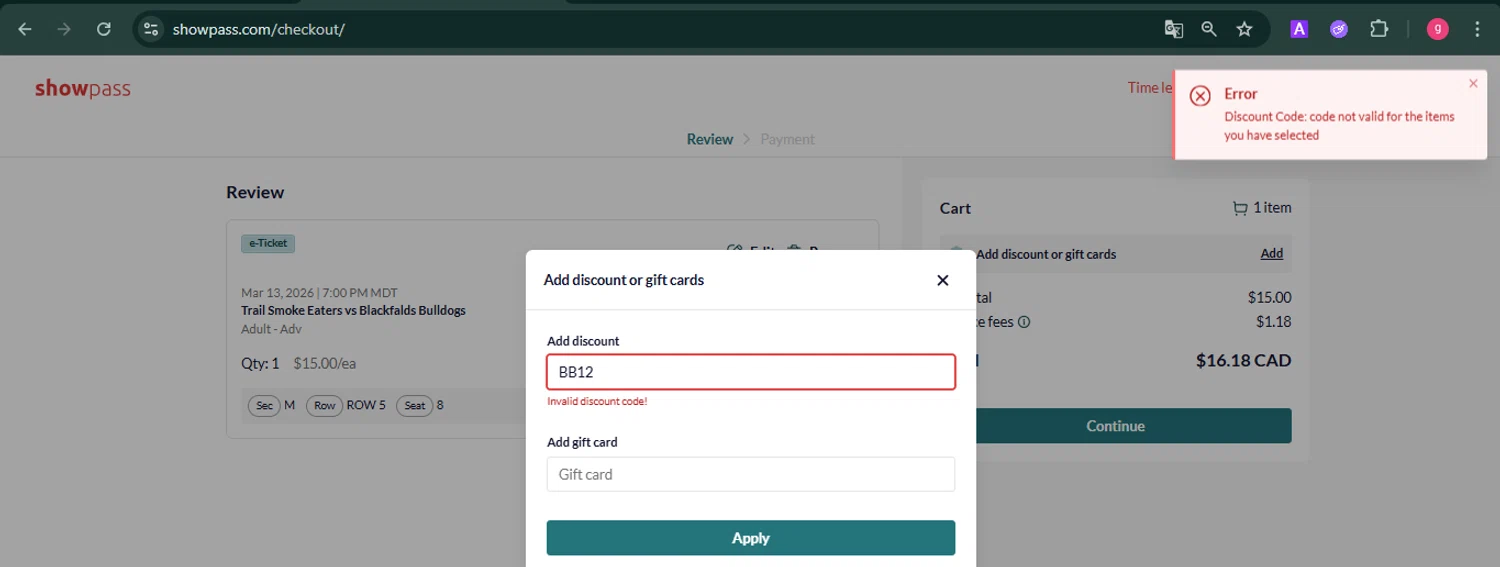Screen dimensions: 1500x567
Task: Click the zoom magnifier icon in address bar
Action: (1209, 29)
